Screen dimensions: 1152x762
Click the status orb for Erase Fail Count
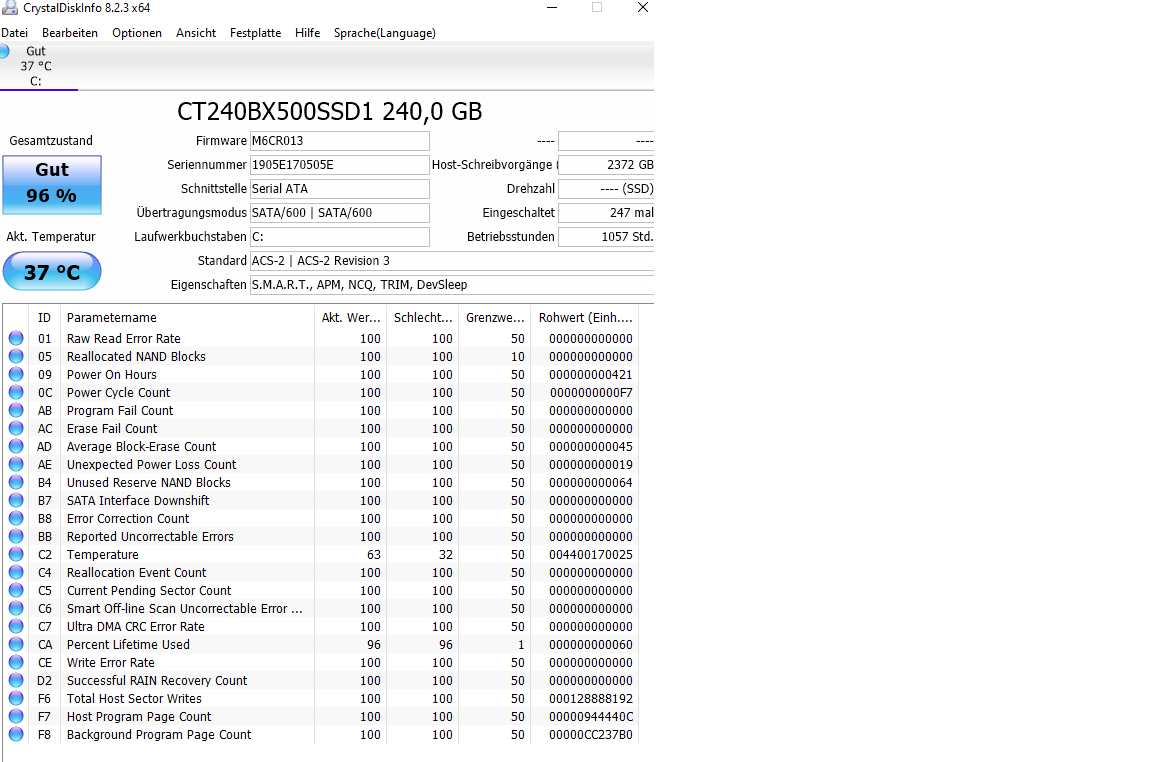pos(16,428)
